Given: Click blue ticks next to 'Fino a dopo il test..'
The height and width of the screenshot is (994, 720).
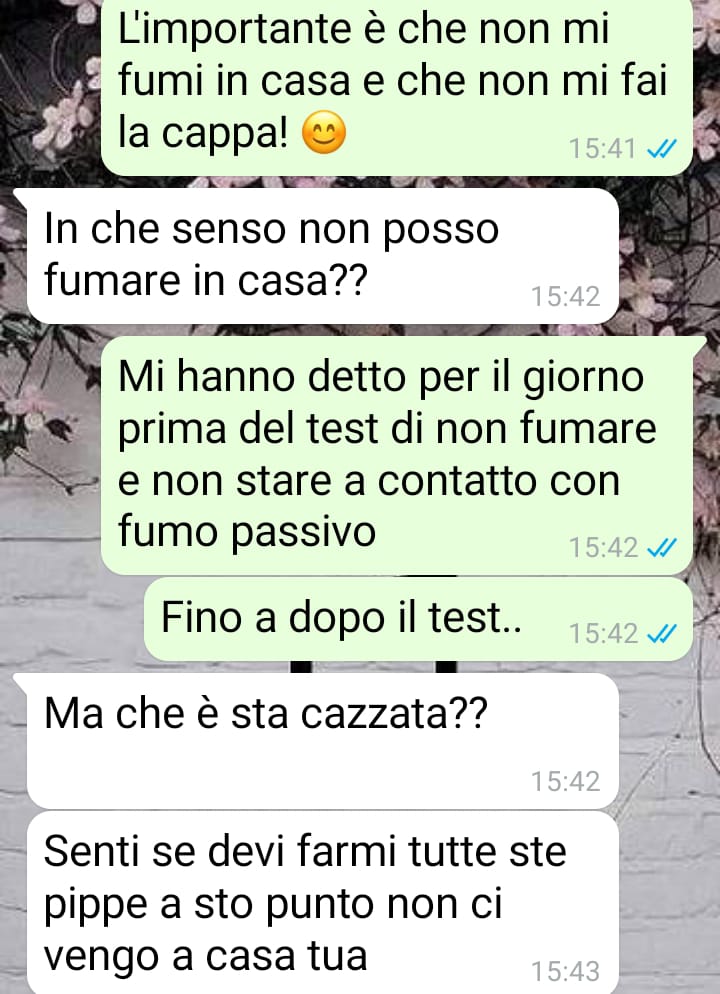Looking at the screenshot, I should point(662,633).
